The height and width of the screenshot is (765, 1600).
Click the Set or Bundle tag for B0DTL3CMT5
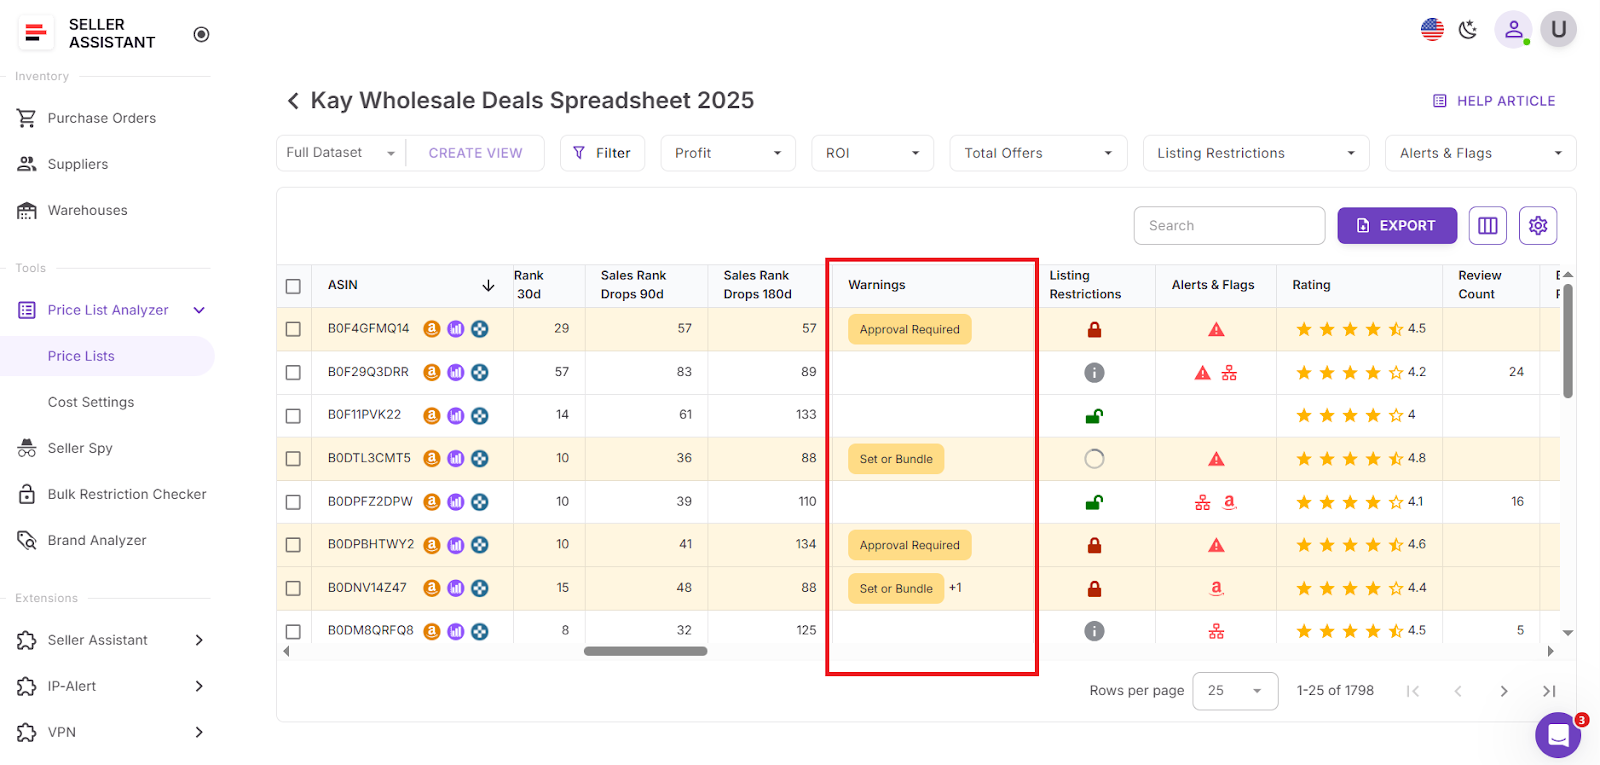click(x=896, y=459)
